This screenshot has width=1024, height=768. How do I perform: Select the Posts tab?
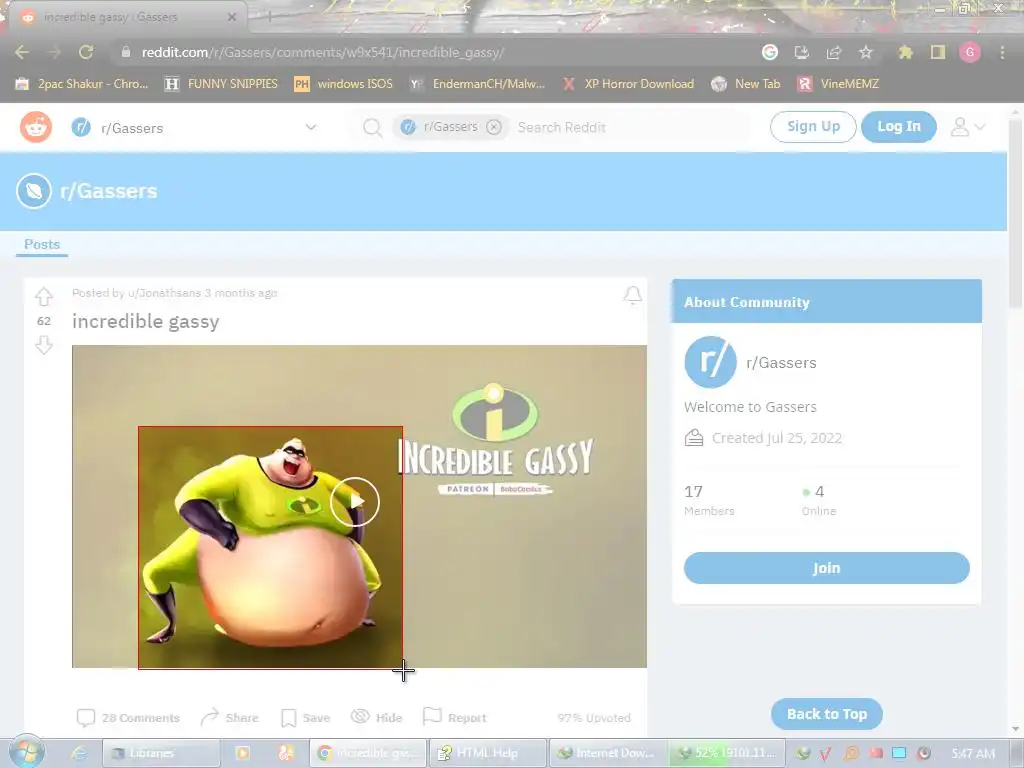[x=42, y=244]
